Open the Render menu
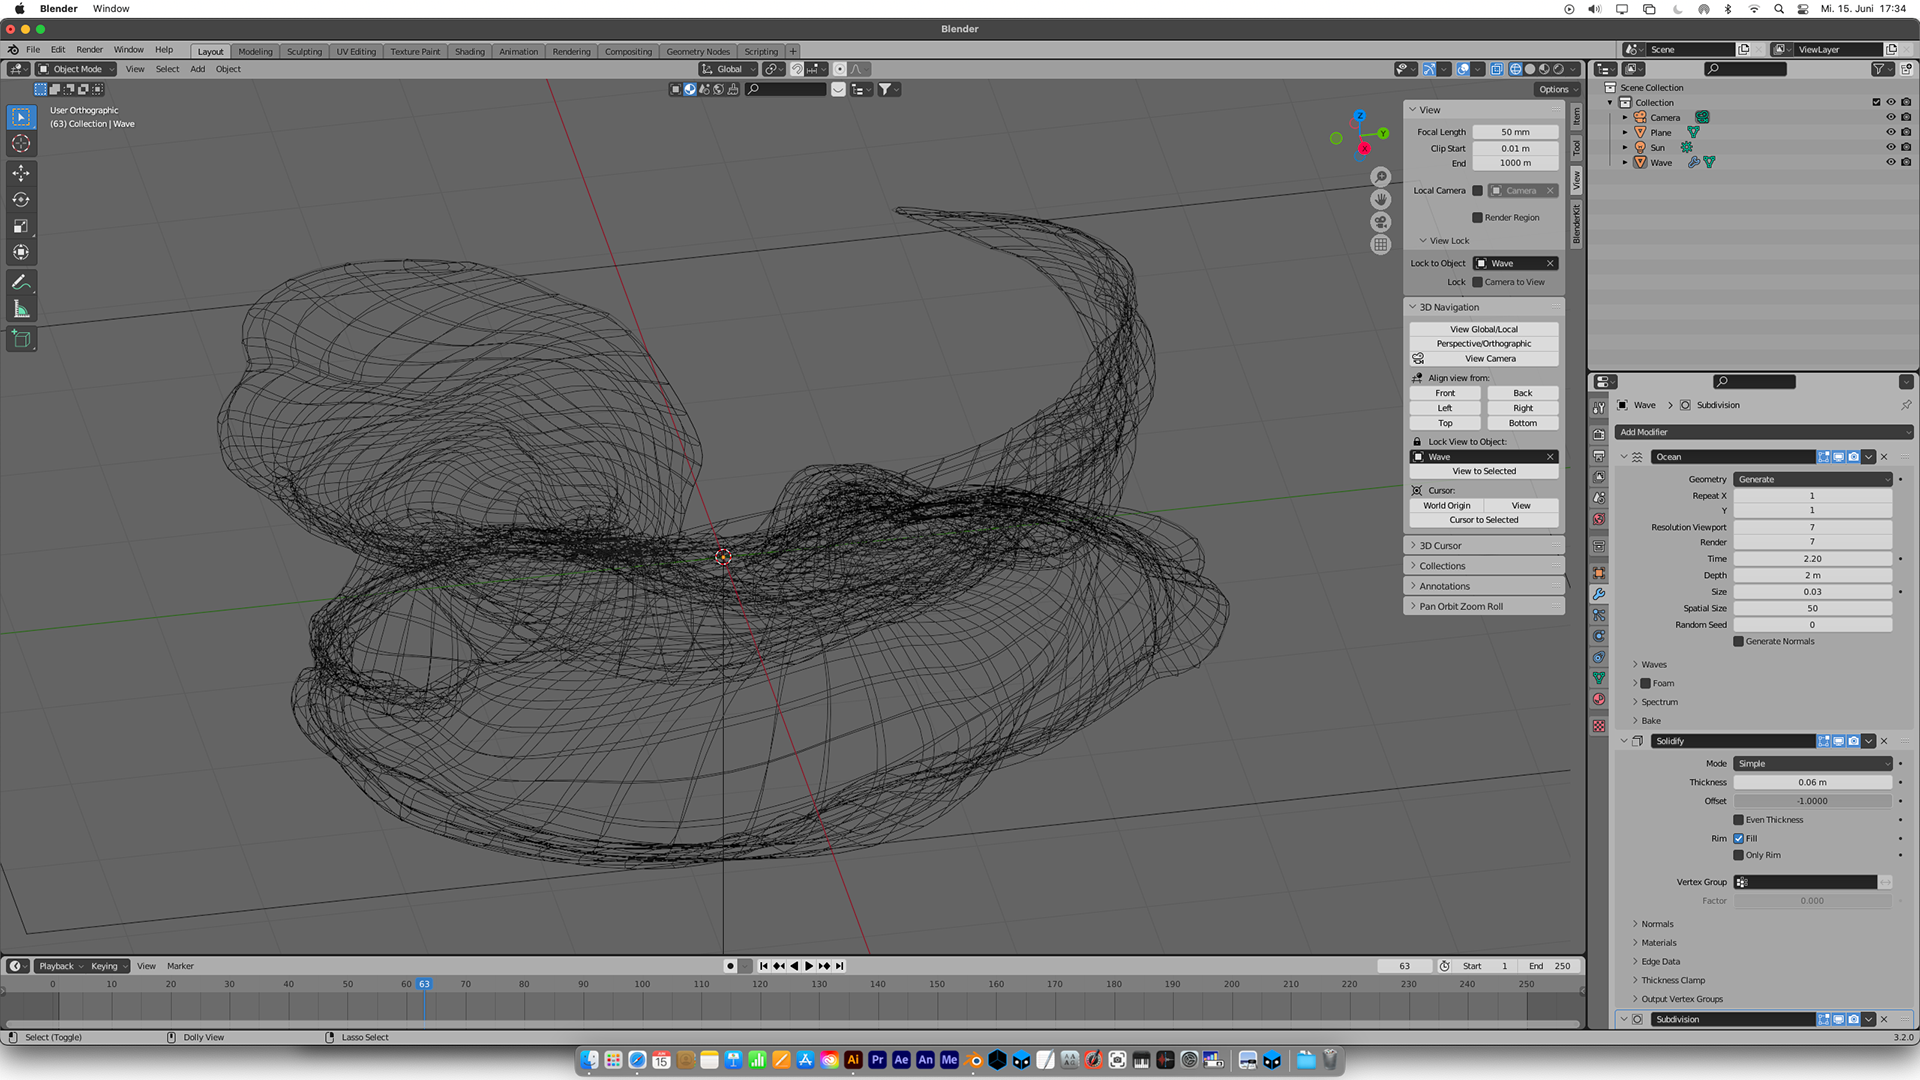This screenshot has height=1080, width=1920. click(x=89, y=49)
